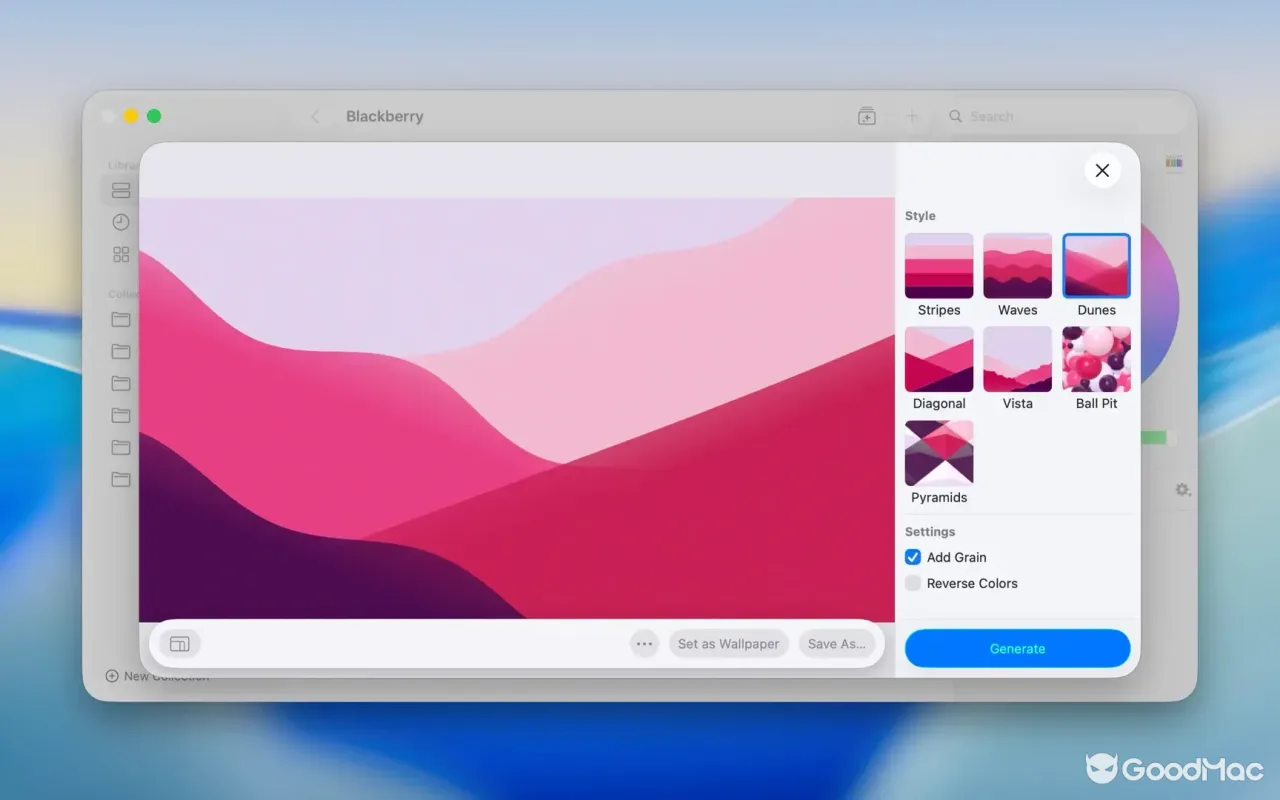
Task: Click New Collection at the sidebar bottom
Action: pos(157,676)
